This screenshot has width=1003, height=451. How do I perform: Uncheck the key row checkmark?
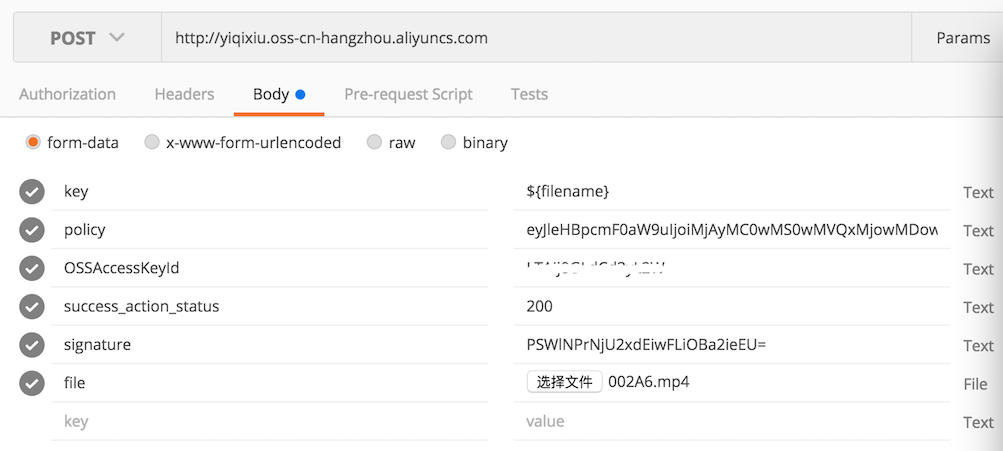pyautogui.click(x=32, y=192)
